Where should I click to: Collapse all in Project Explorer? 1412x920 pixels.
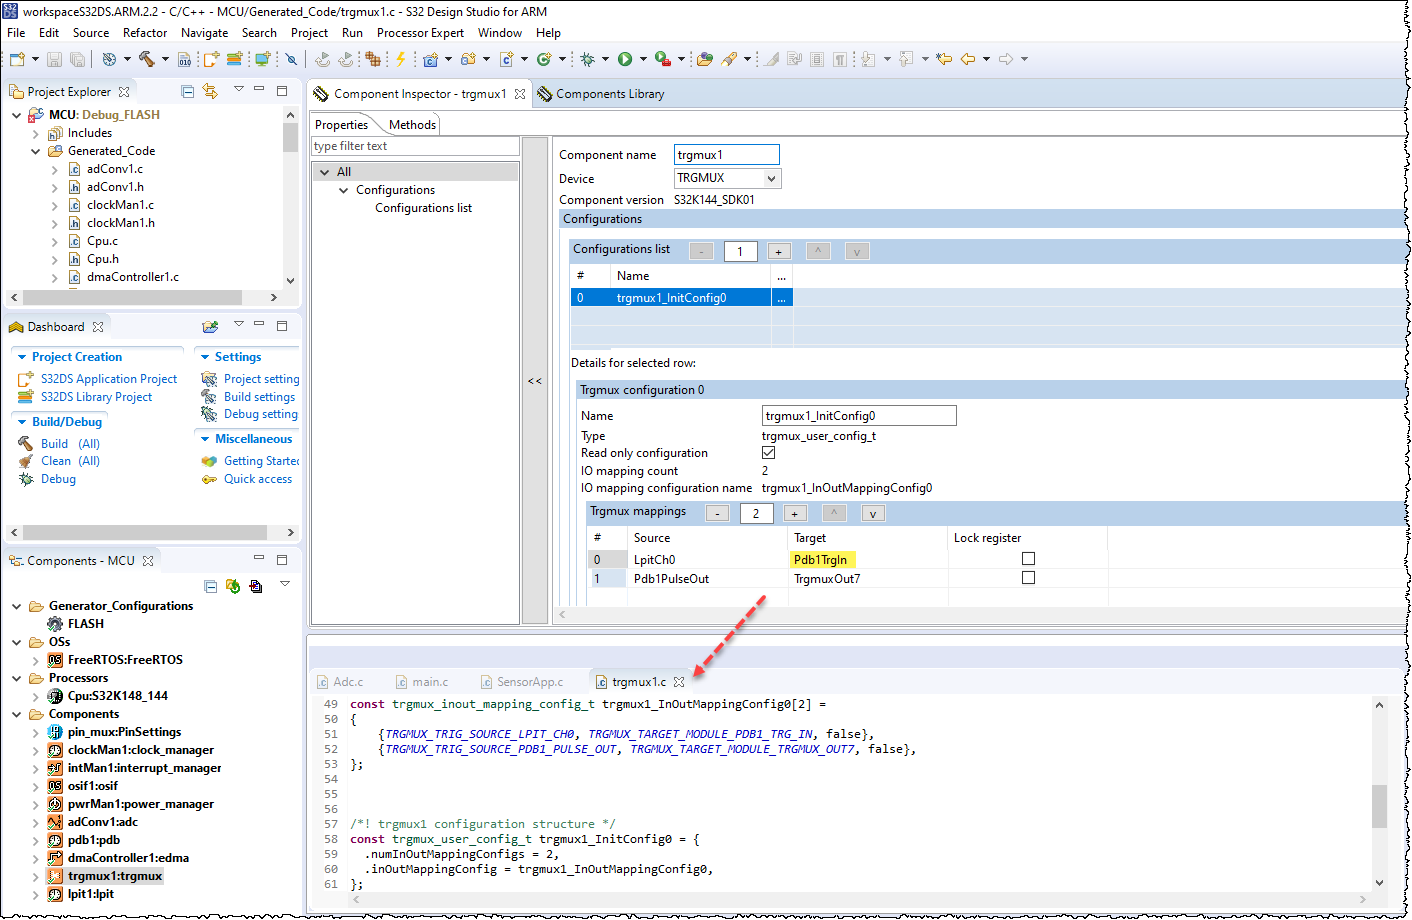coord(187,91)
